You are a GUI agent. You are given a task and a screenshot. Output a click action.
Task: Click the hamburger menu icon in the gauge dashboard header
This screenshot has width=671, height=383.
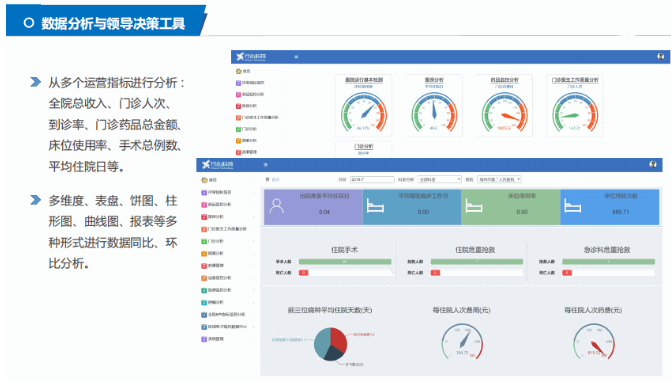point(296,56)
